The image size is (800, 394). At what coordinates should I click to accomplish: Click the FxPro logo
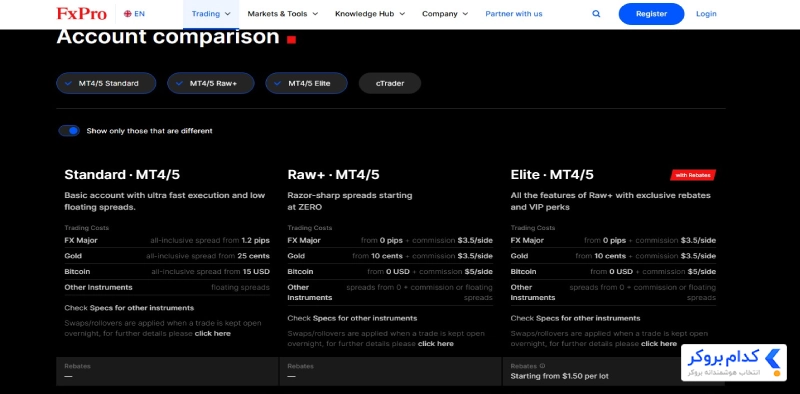coord(82,14)
